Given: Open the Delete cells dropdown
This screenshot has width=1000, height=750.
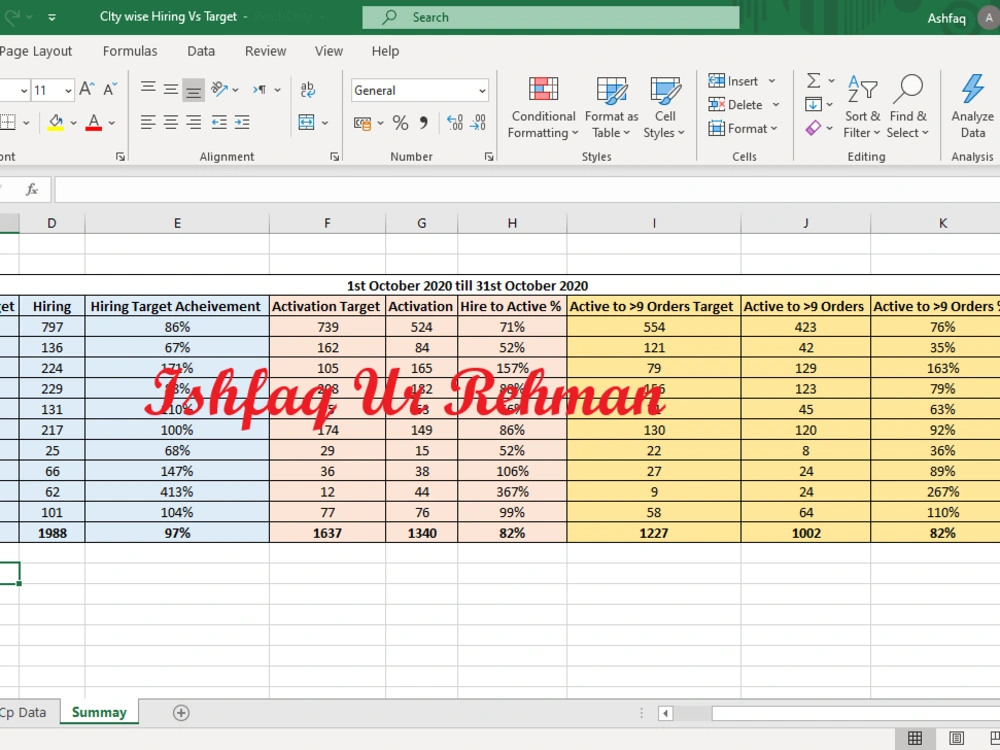Looking at the screenshot, I should (776, 105).
